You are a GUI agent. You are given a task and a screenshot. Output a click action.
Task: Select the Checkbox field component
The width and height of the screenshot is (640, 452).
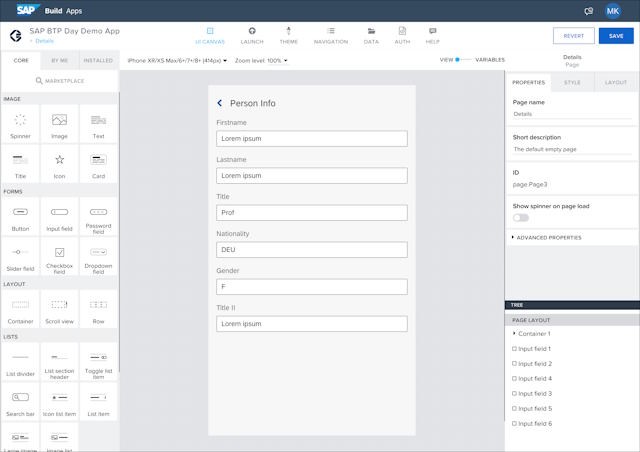(x=59, y=253)
